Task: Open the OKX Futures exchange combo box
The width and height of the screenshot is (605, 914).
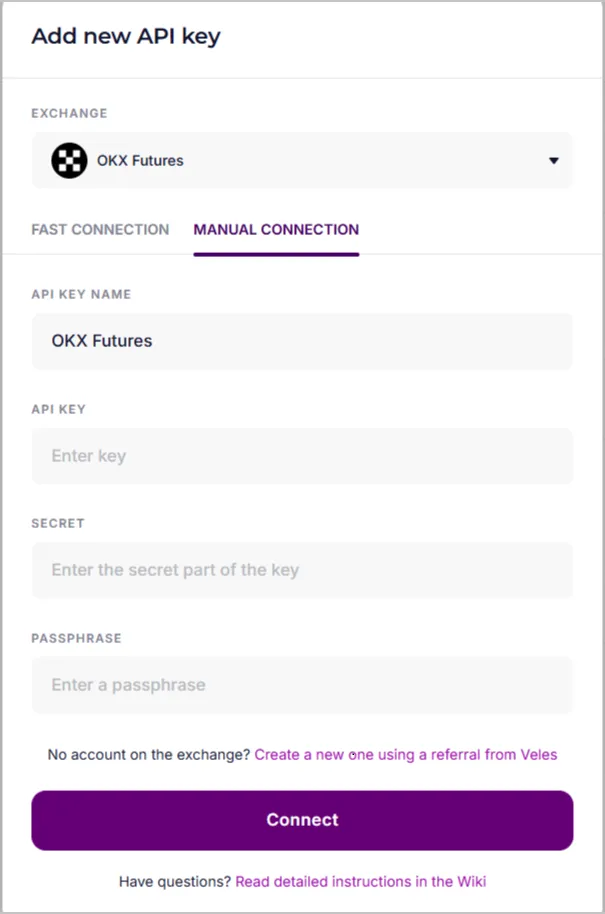Action: [302, 160]
